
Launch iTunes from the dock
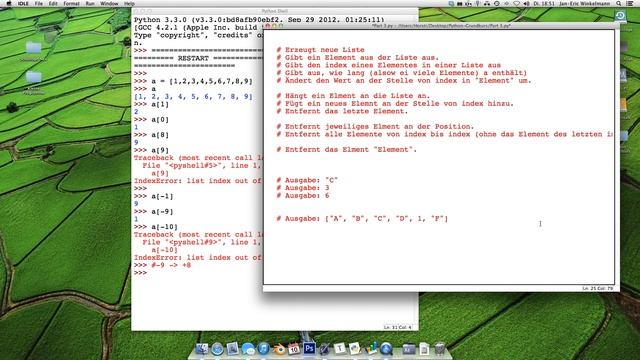point(263,349)
